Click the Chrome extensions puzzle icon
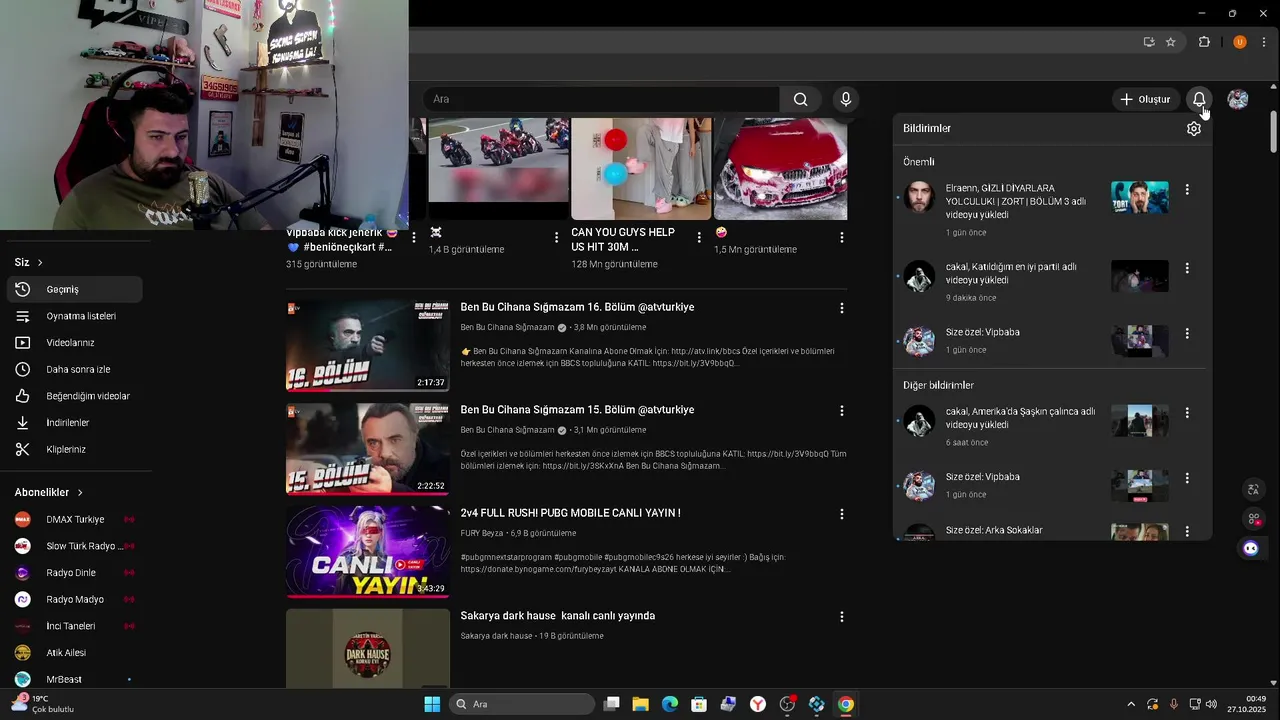Screen dimensions: 1280x720 pyautogui.click(x=1204, y=42)
